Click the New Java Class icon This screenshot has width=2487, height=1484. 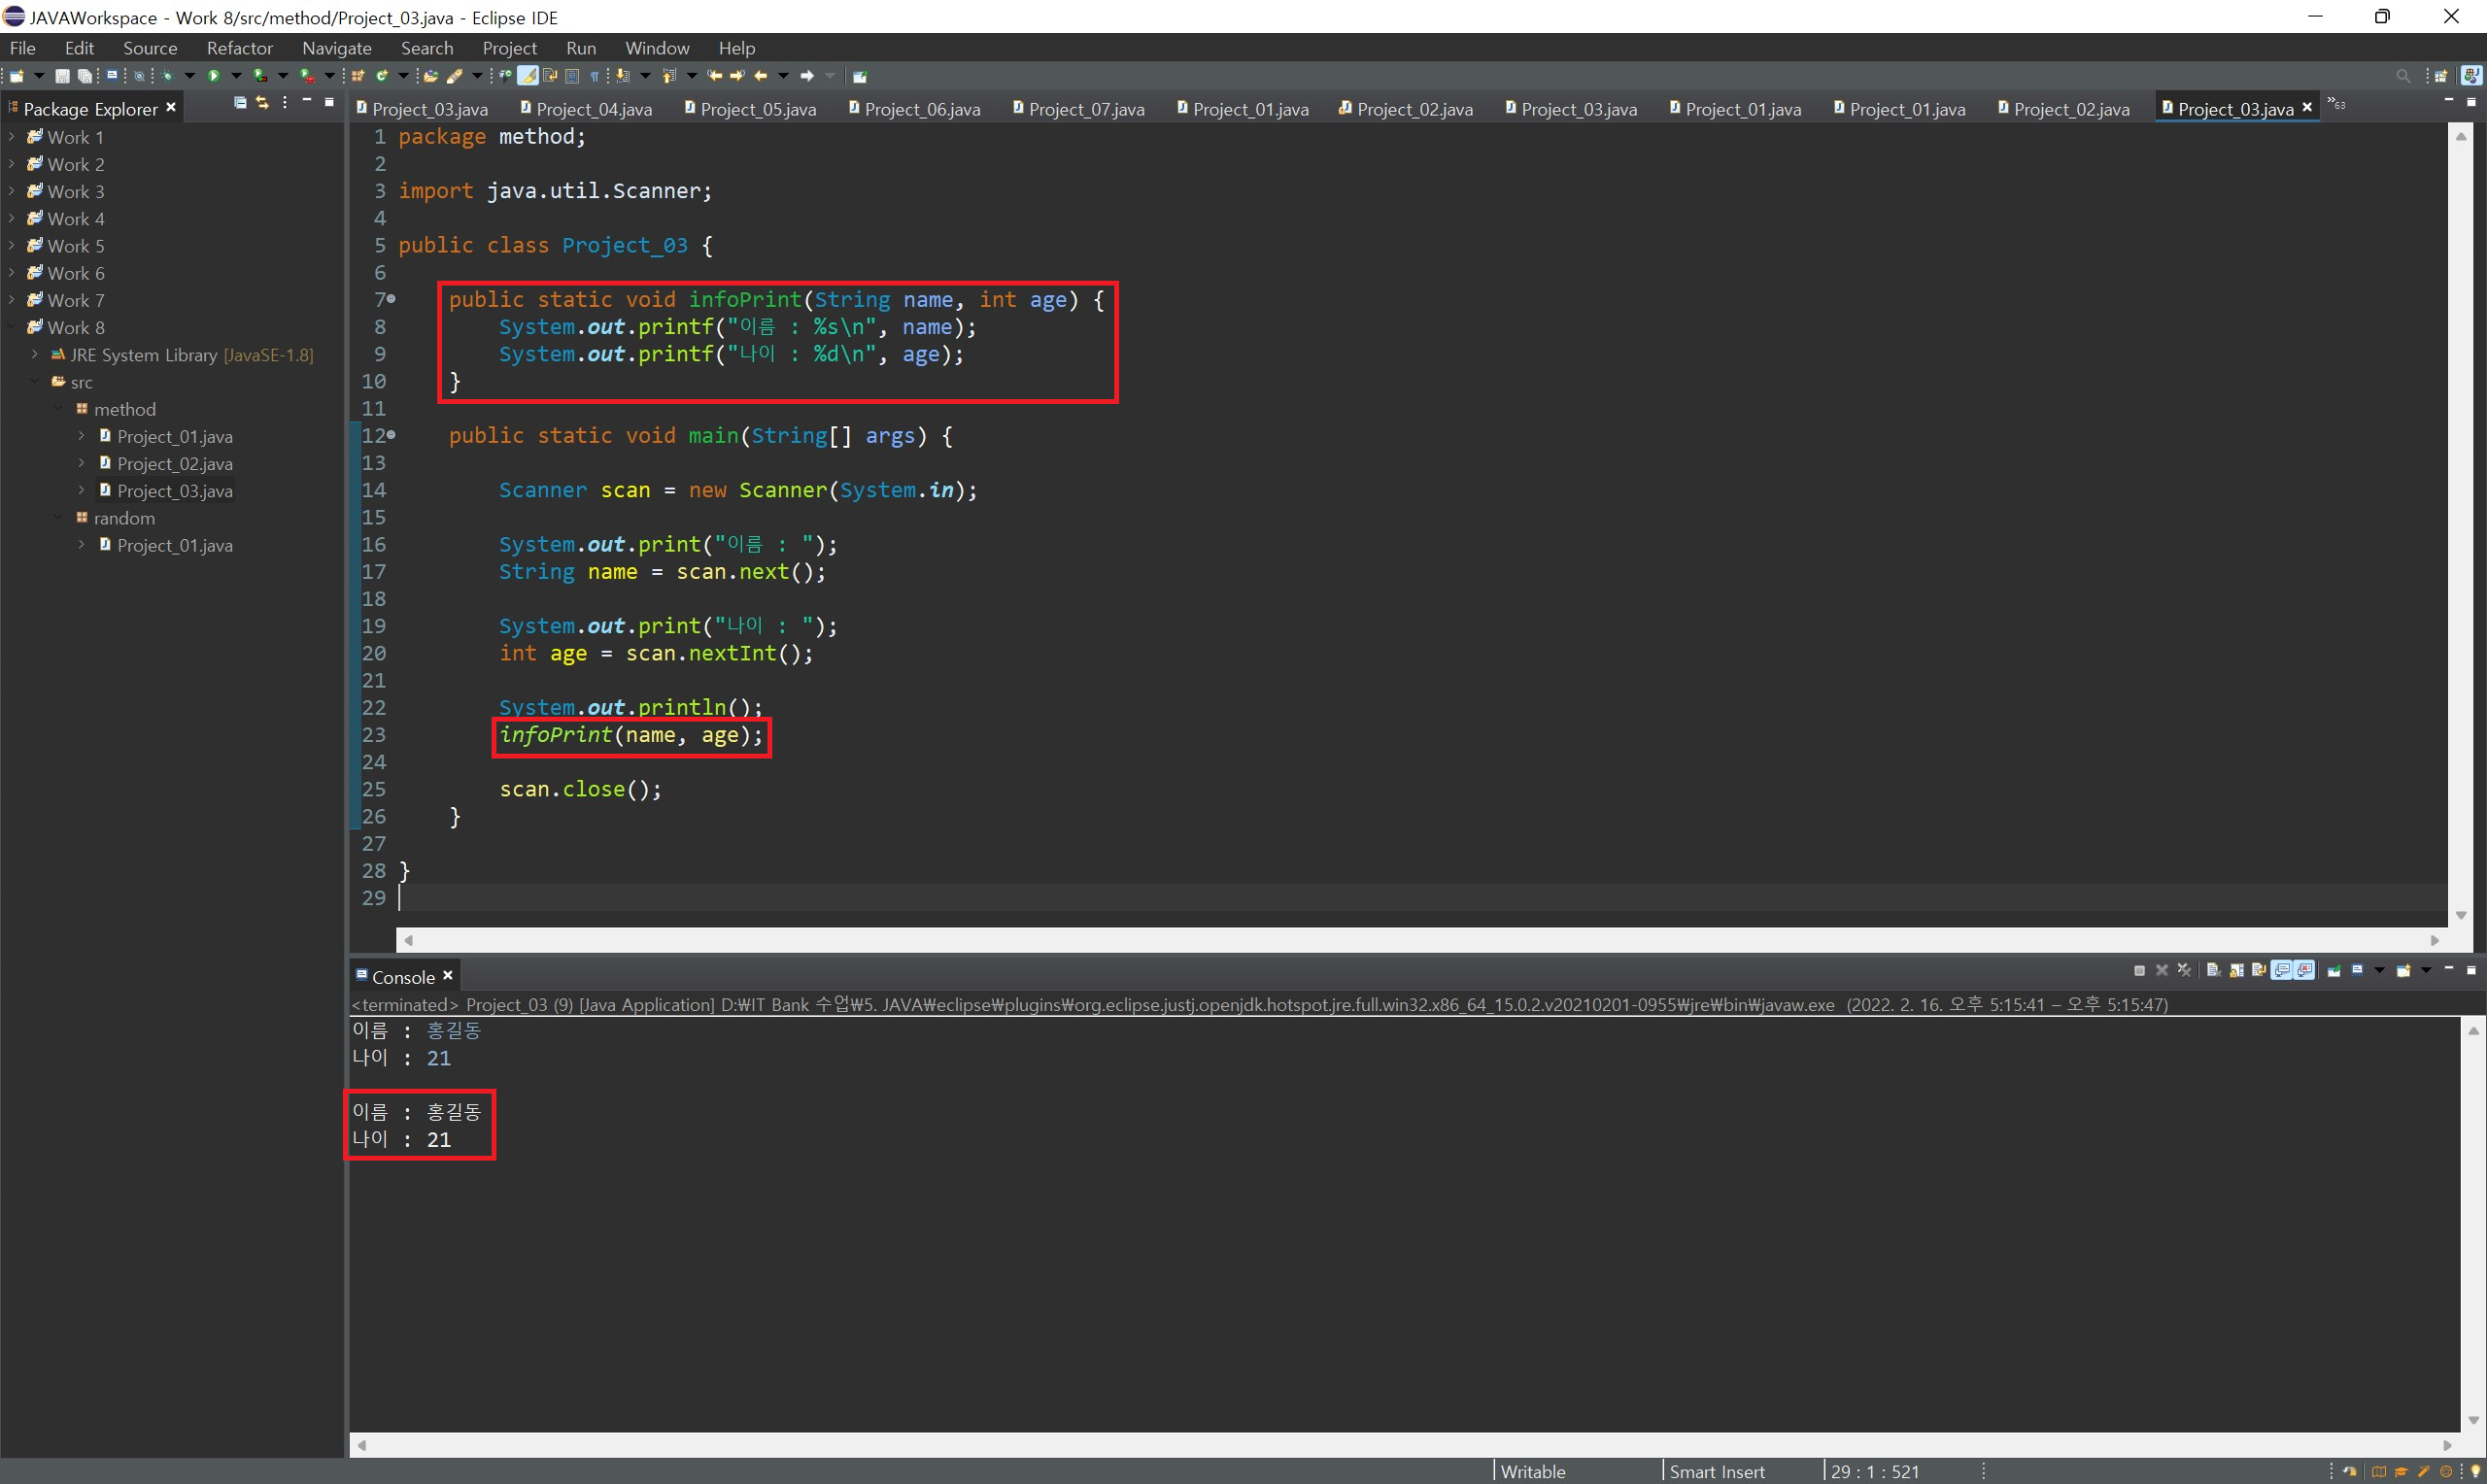382,76
